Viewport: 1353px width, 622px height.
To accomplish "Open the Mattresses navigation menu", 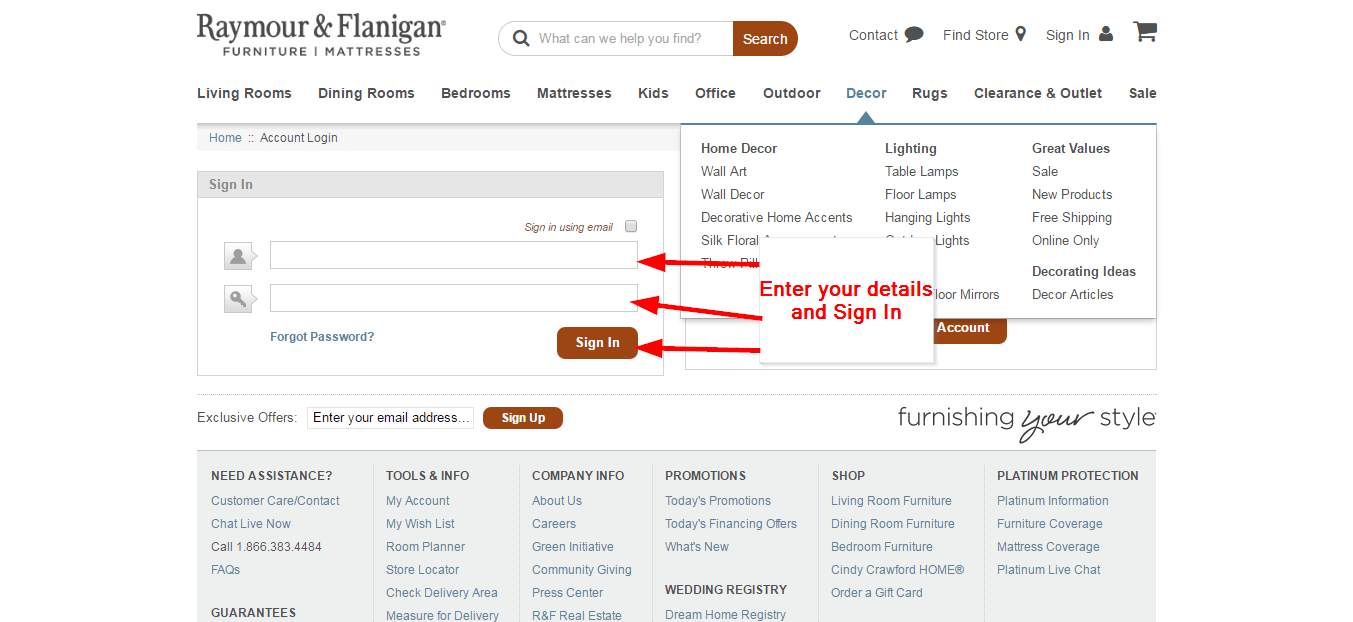I will (573, 92).
